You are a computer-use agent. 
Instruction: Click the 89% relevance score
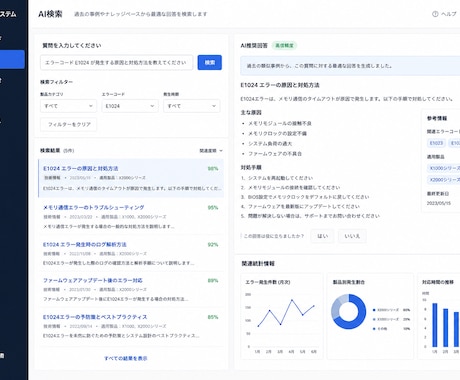click(x=213, y=280)
